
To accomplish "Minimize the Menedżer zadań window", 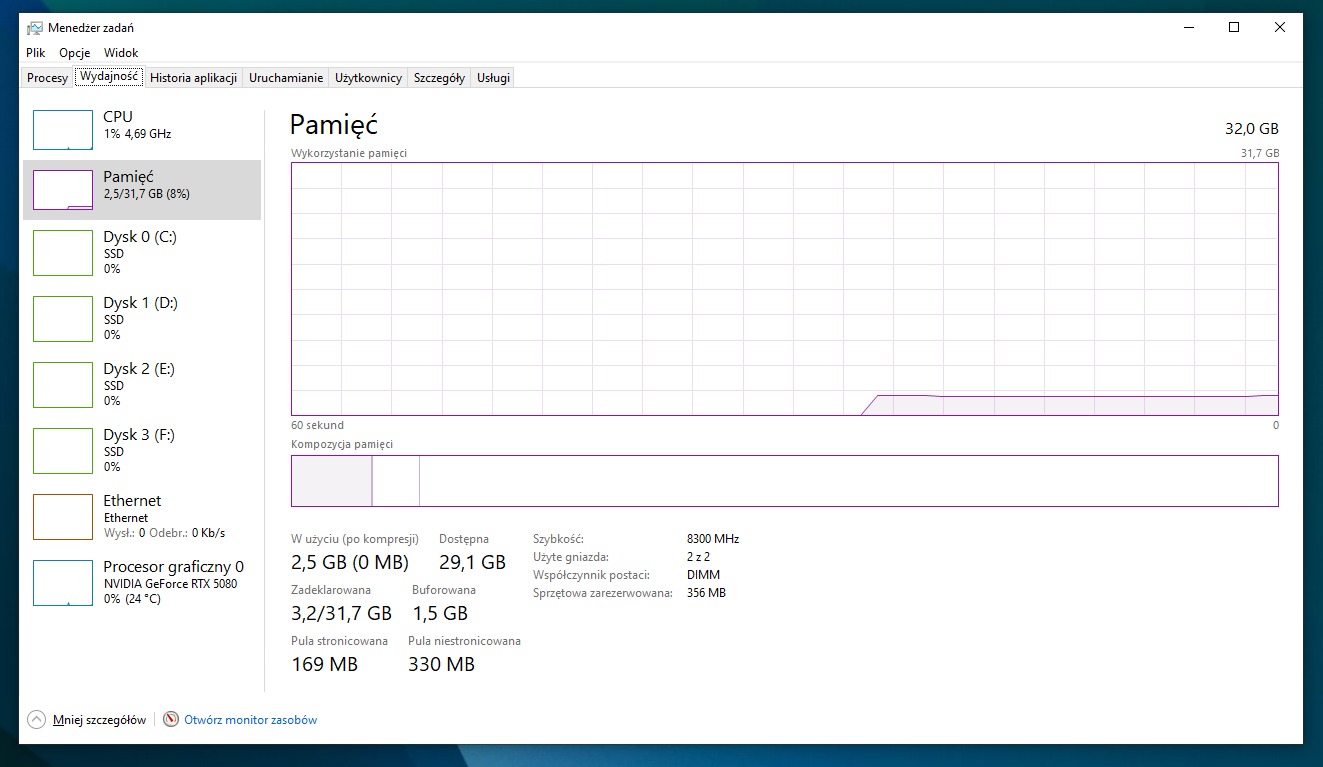I will point(1188,28).
